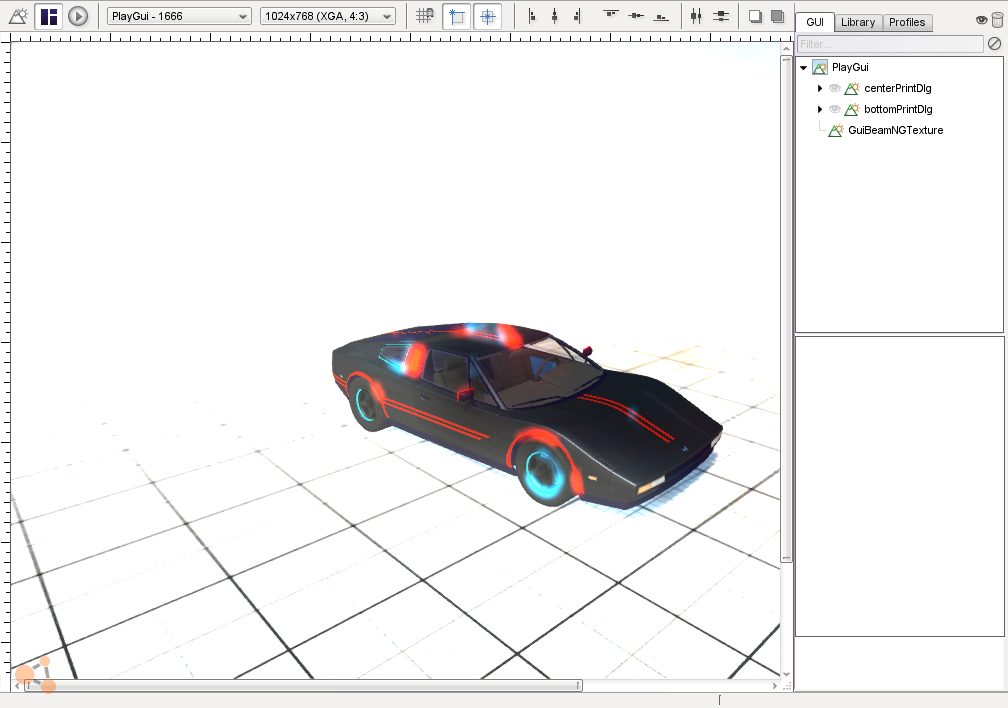Click the Filter text field

click(x=890, y=44)
